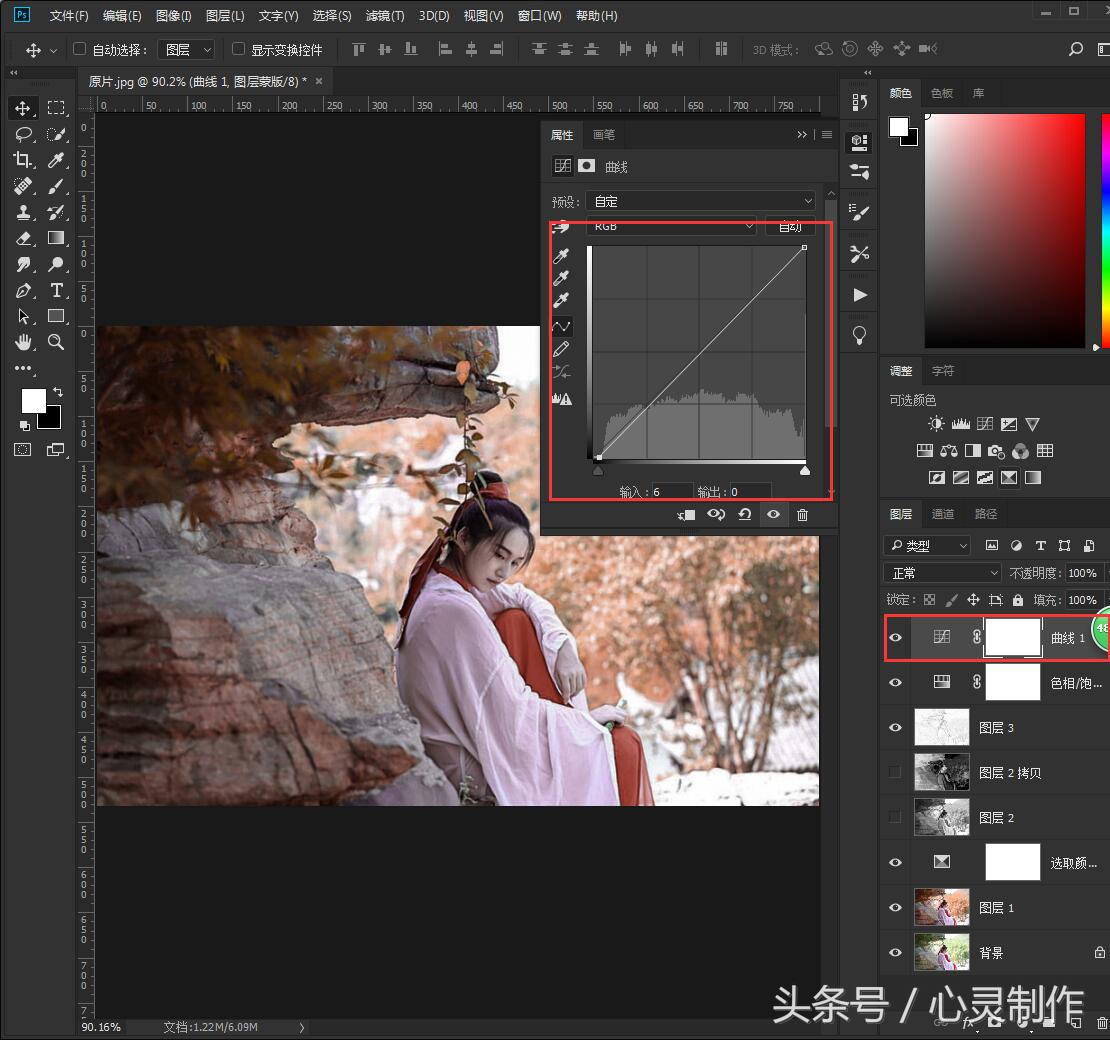
Task: Click the 曲线 1 layer mask thumbnail
Action: (1013, 637)
